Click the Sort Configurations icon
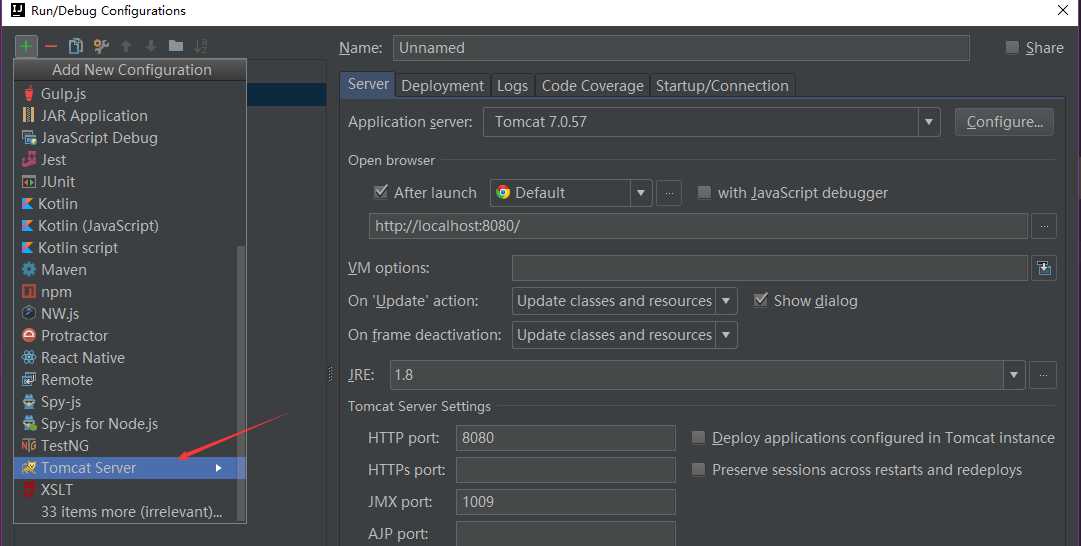This screenshot has height=546, width=1081. click(201, 46)
